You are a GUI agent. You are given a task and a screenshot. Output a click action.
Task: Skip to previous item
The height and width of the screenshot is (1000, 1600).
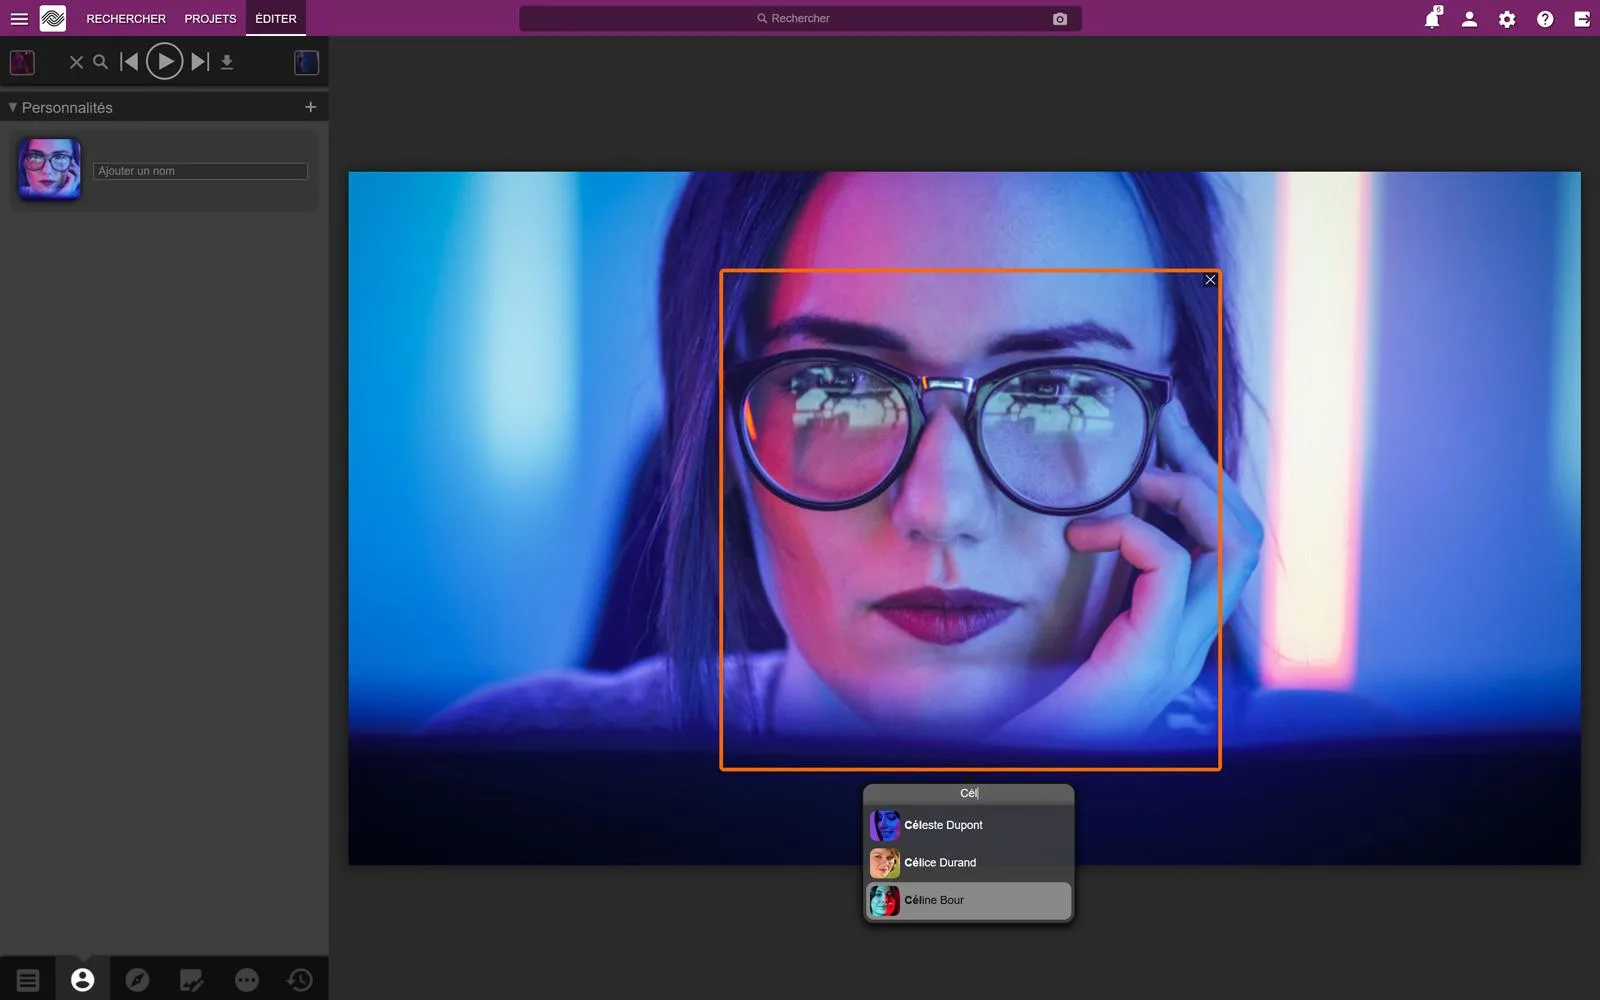click(129, 62)
